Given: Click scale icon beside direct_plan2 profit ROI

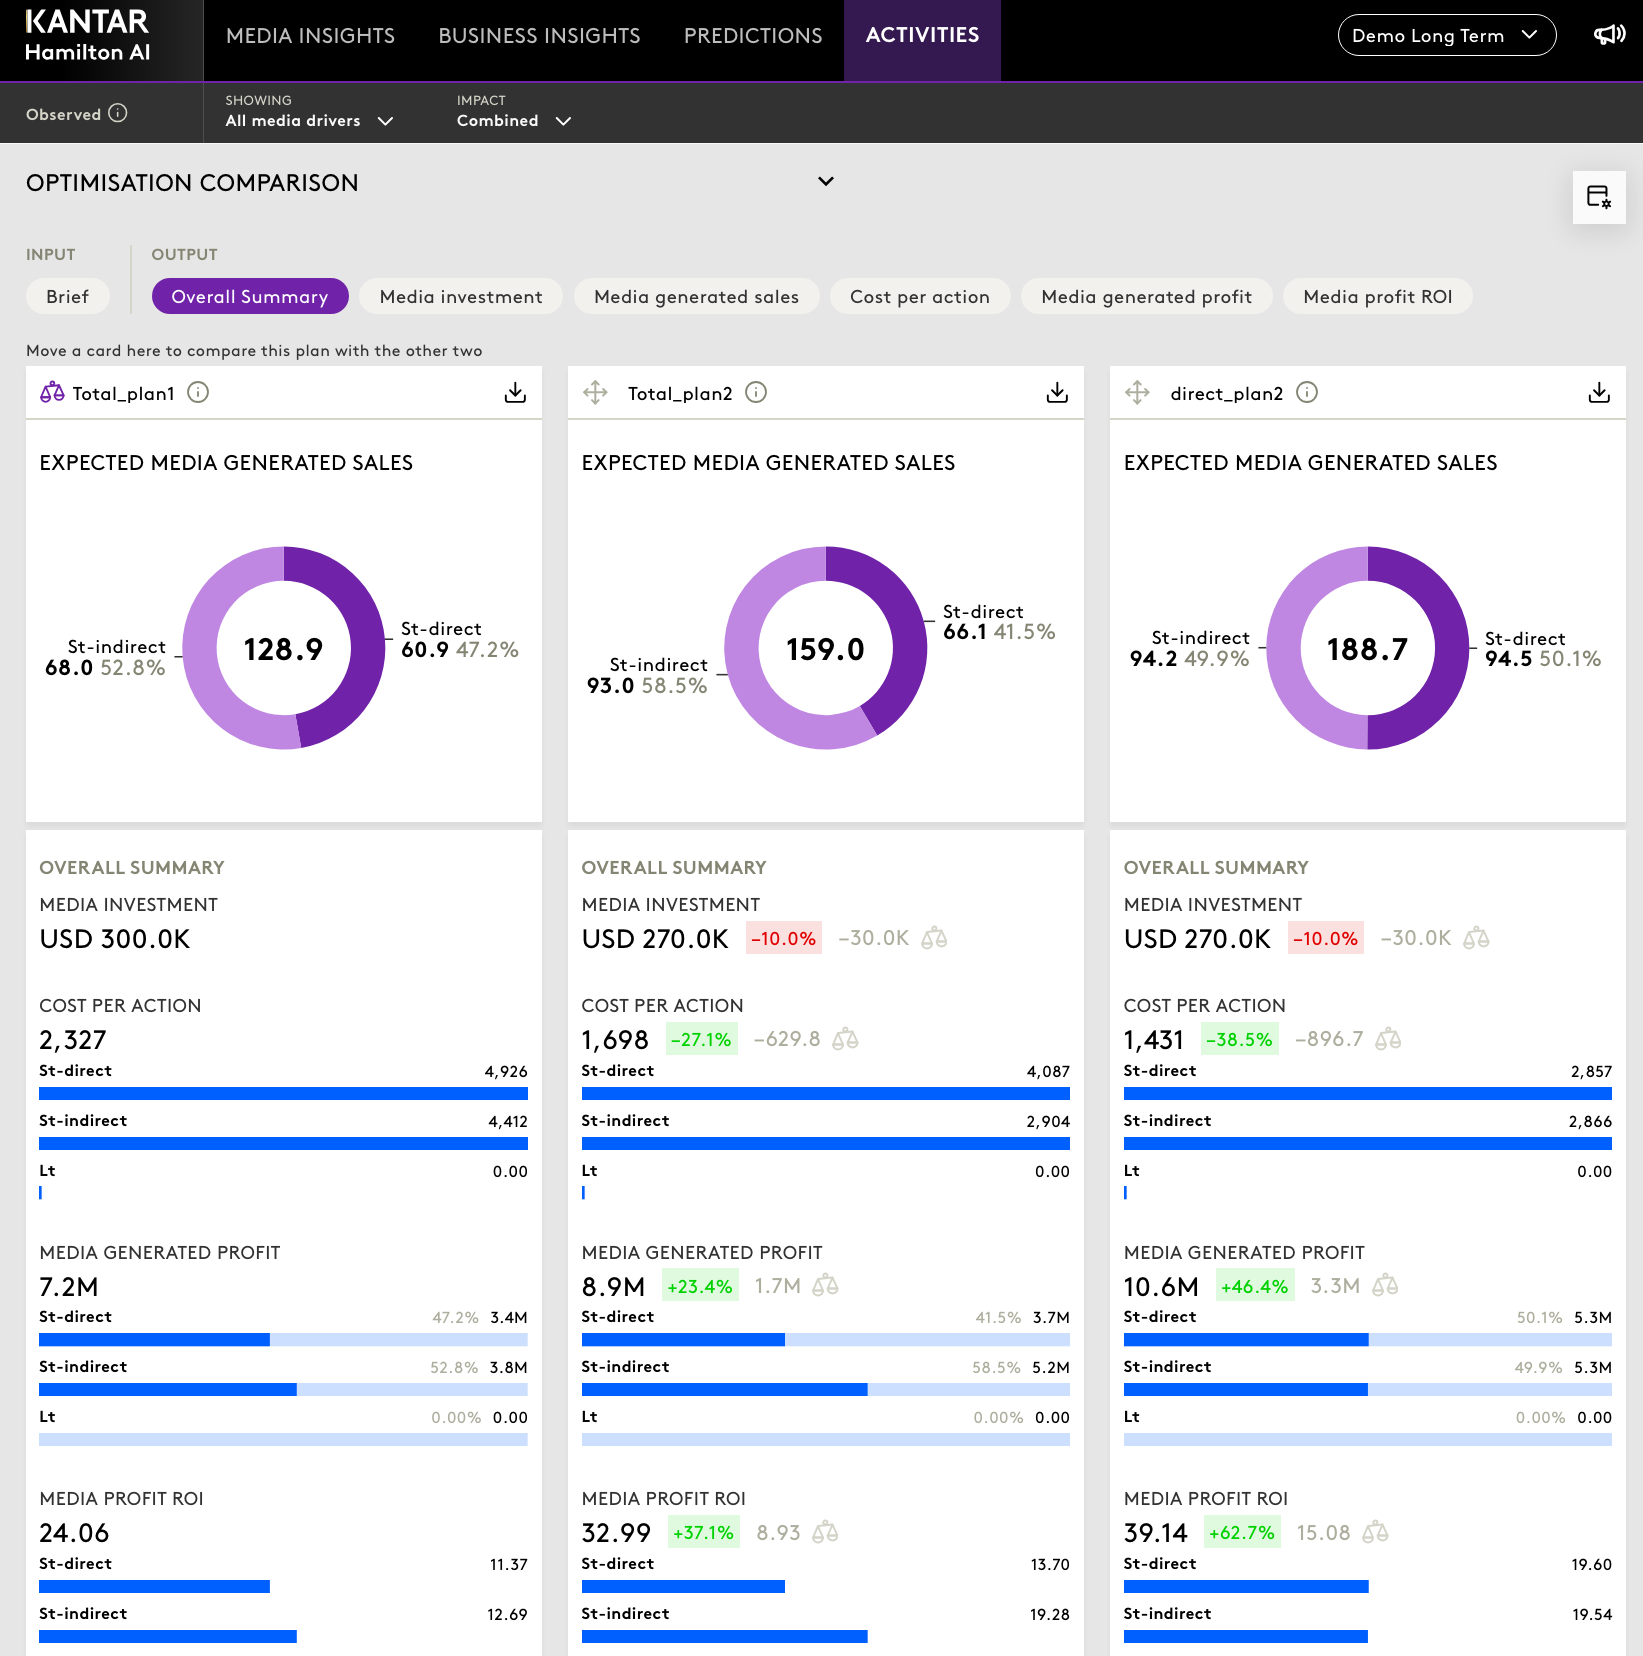Looking at the screenshot, I should point(1375,1532).
